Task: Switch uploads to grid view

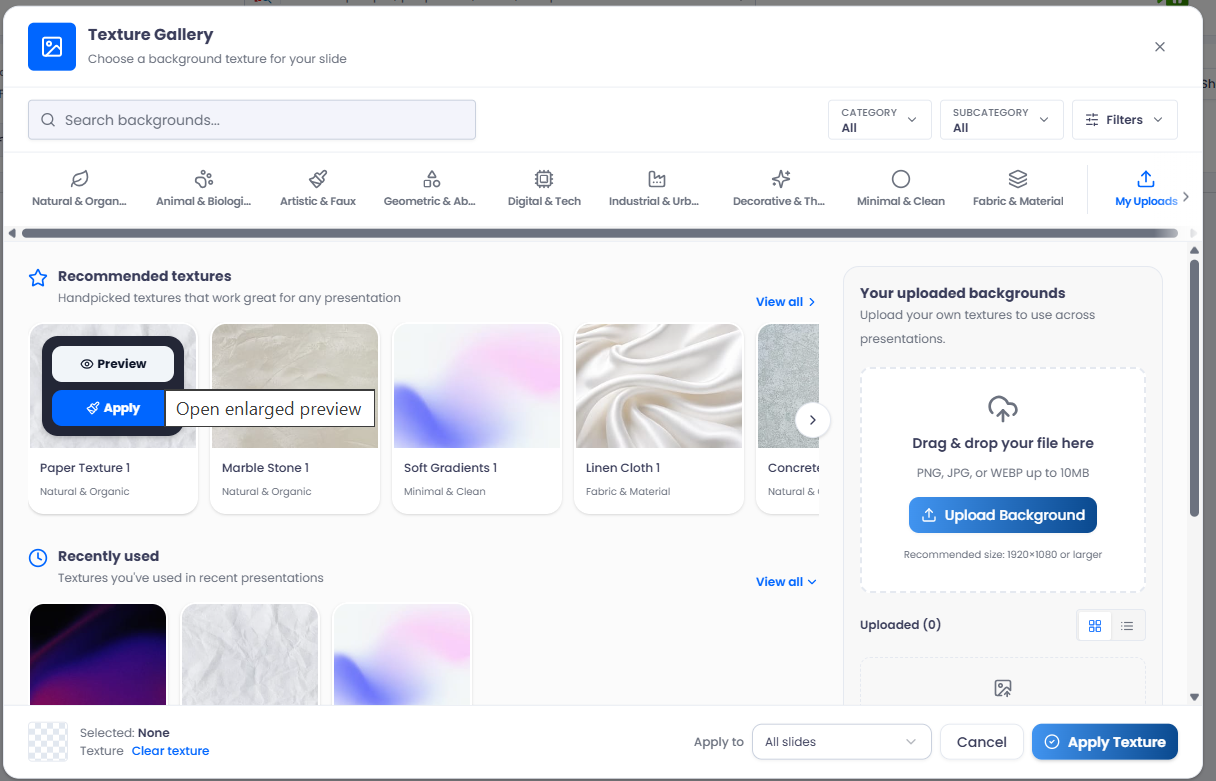Action: [x=1095, y=626]
